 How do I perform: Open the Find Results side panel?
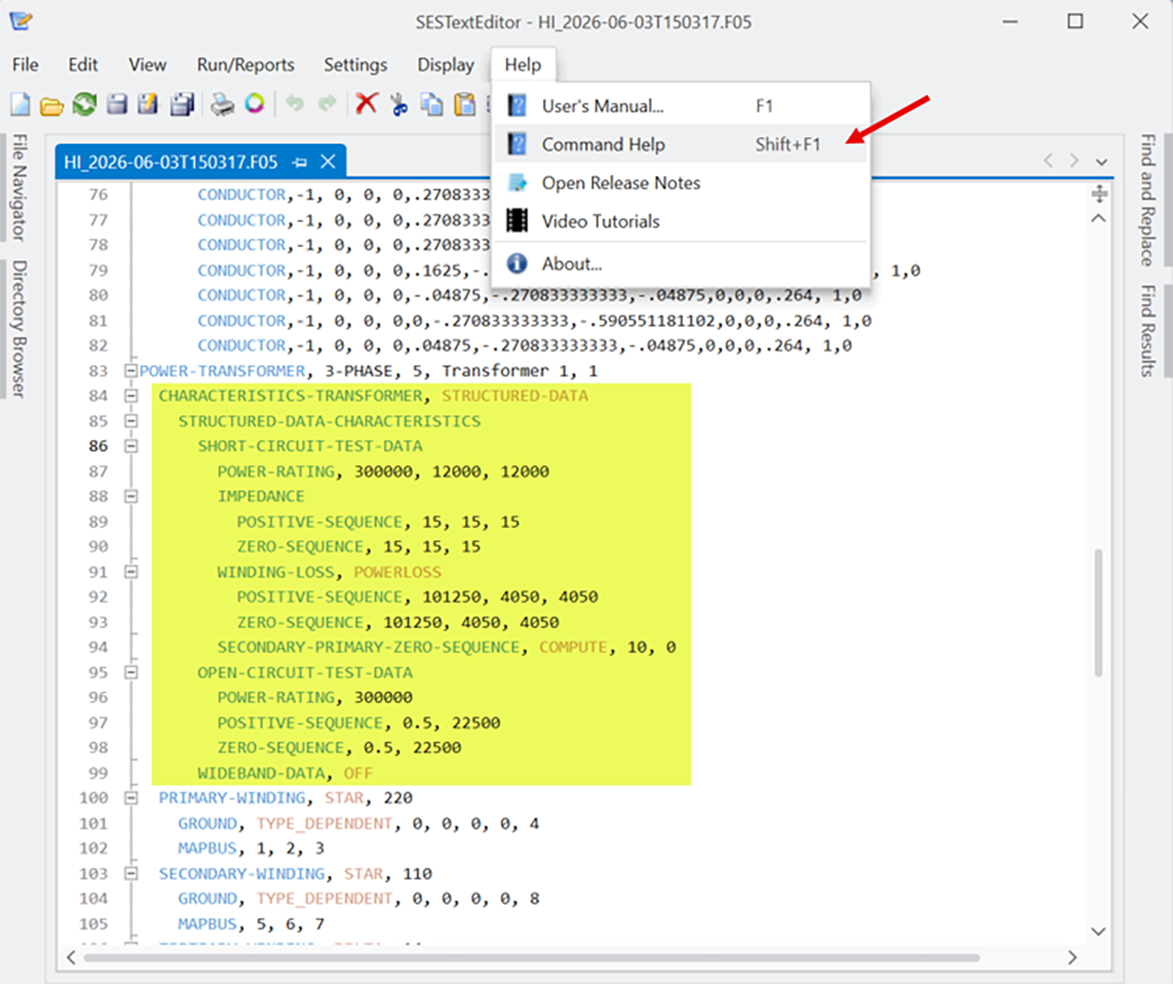(x=1148, y=331)
